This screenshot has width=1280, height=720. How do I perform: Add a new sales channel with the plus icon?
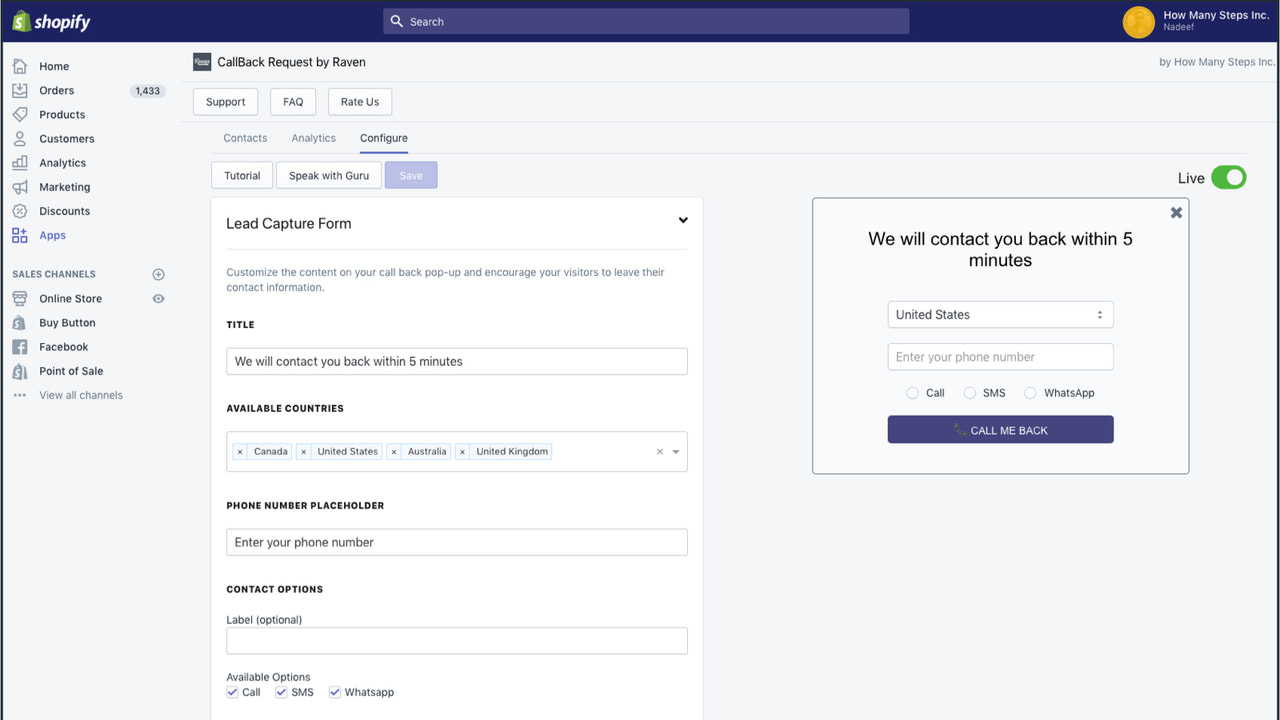click(x=158, y=274)
